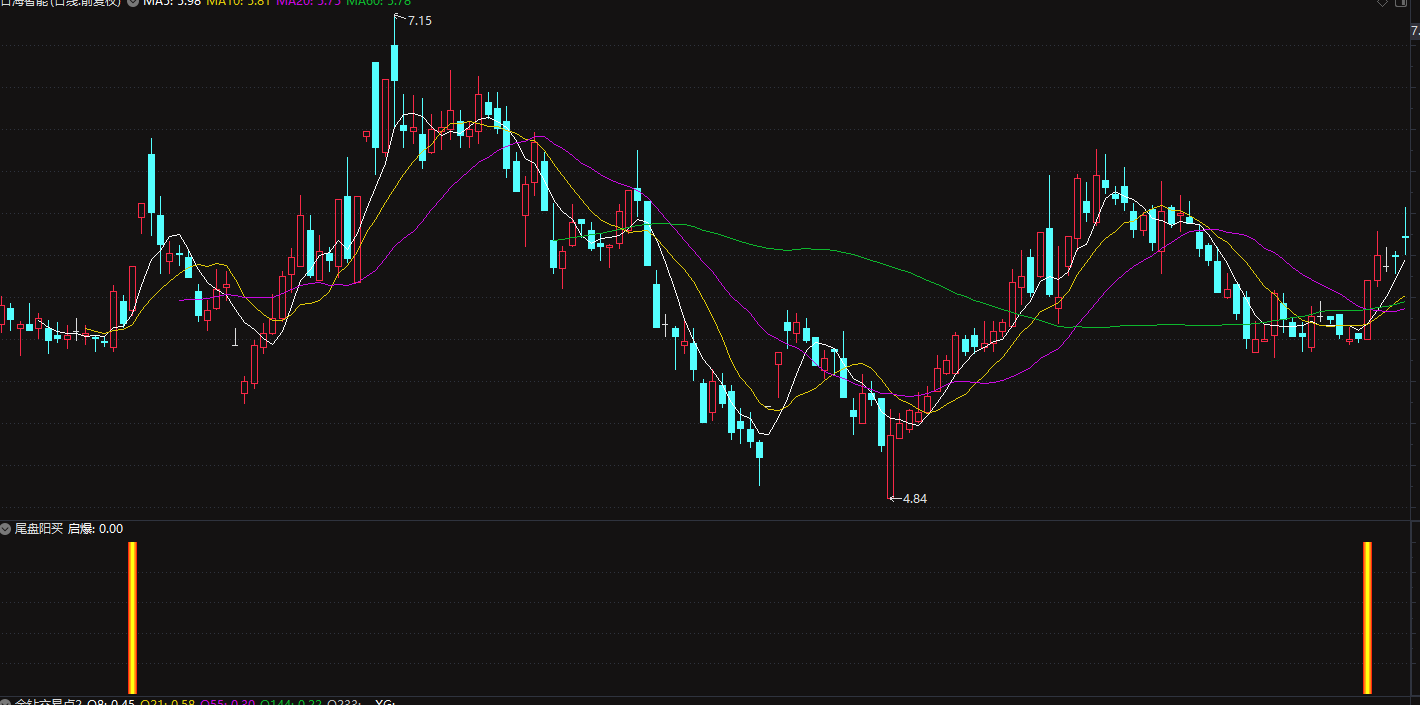The height and width of the screenshot is (705, 1420).
Task: Select the yellow MA10 label
Action: point(238,3)
